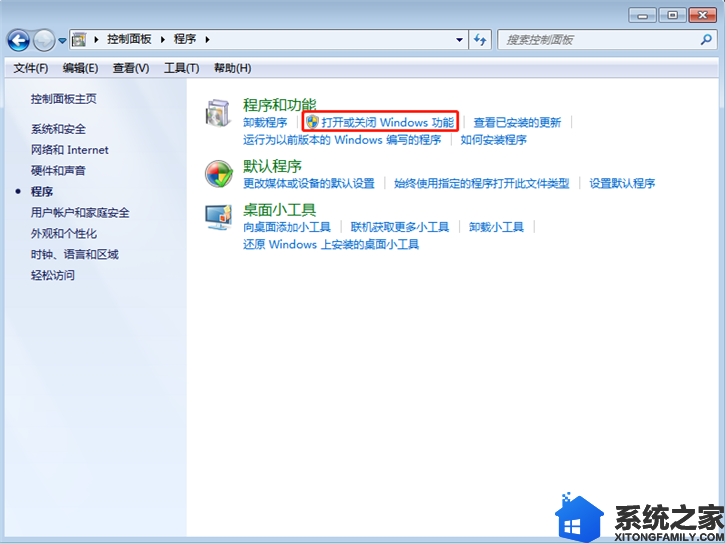The width and height of the screenshot is (725, 543).
Task: Go to 控制面板主页 in sidebar
Action: tap(64, 99)
